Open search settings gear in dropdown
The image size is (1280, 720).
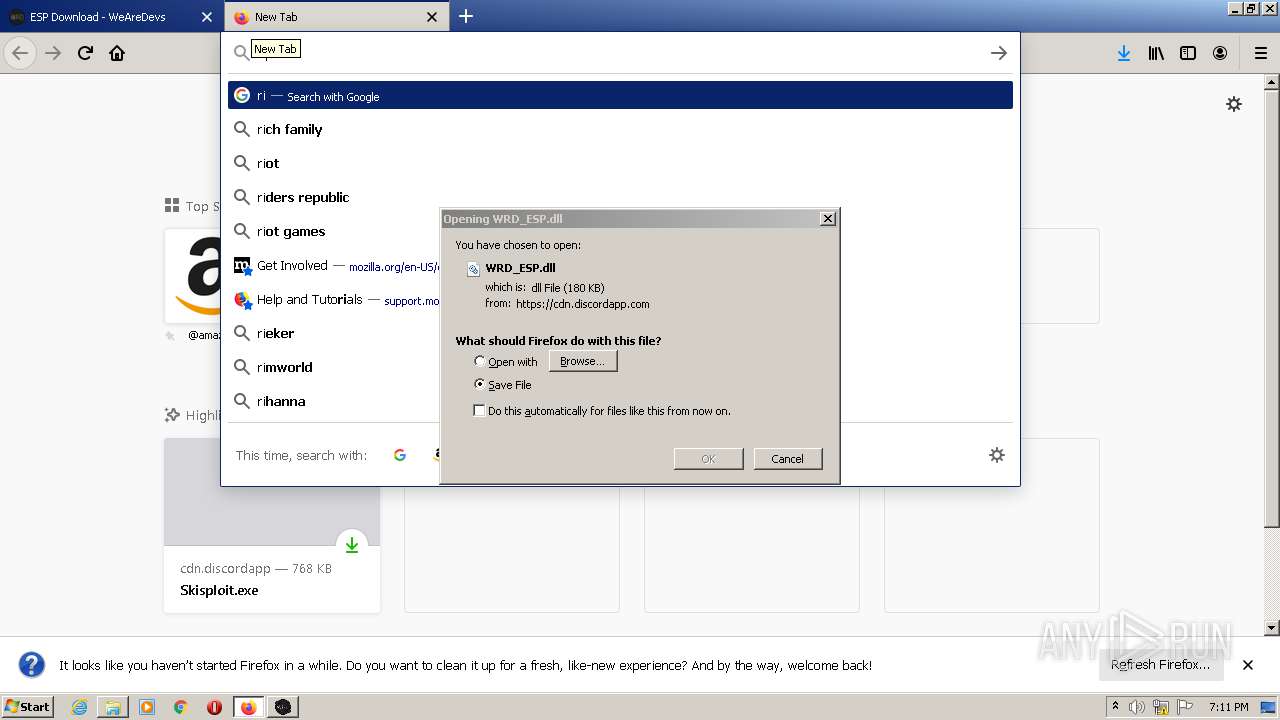(997, 455)
